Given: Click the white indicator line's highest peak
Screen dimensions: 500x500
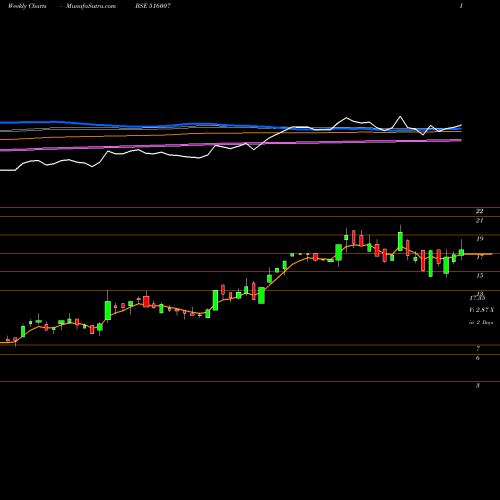Looking at the screenshot, I should pos(400,116).
